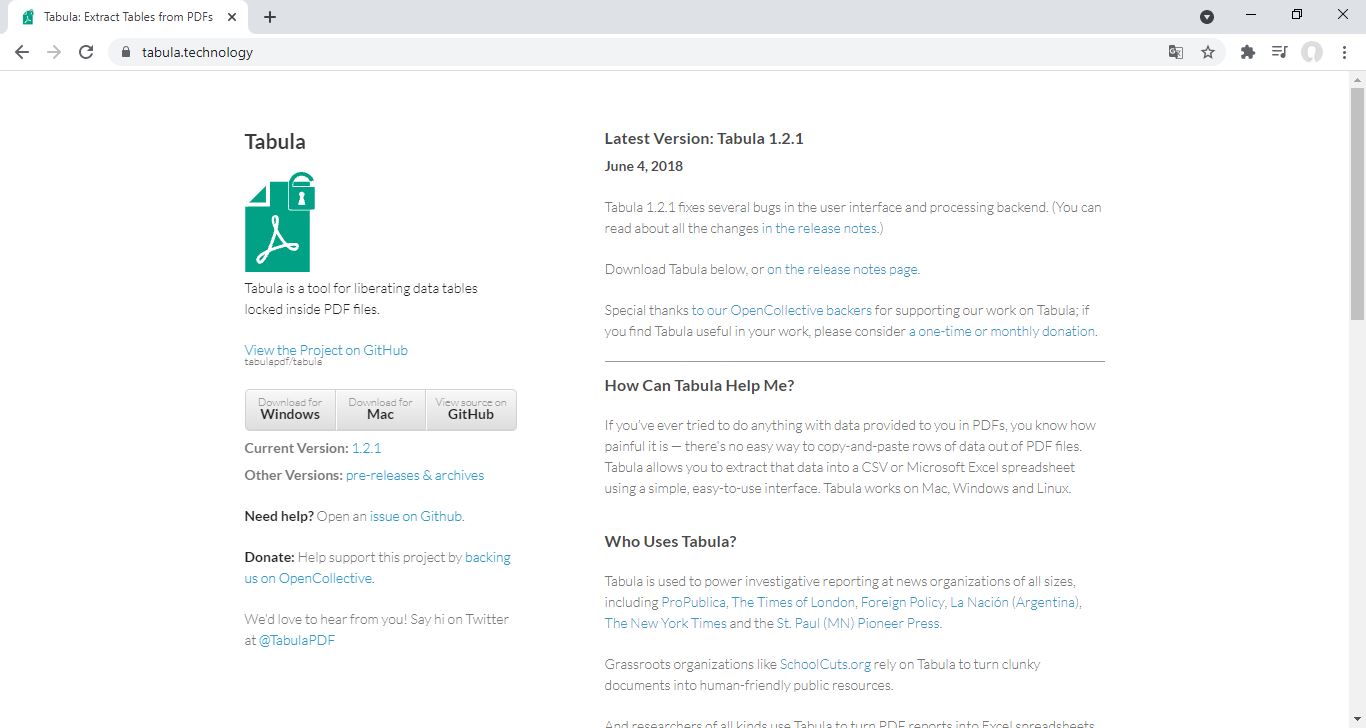The width and height of the screenshot is (1366, 728).
Task: Restore down the Chrome window
Action: [x=1297, y=15]
